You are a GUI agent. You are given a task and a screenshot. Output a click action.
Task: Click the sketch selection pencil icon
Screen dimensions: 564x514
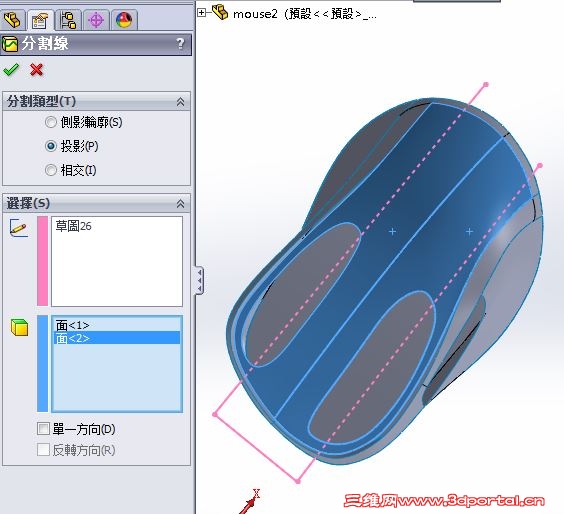point(19,228)
